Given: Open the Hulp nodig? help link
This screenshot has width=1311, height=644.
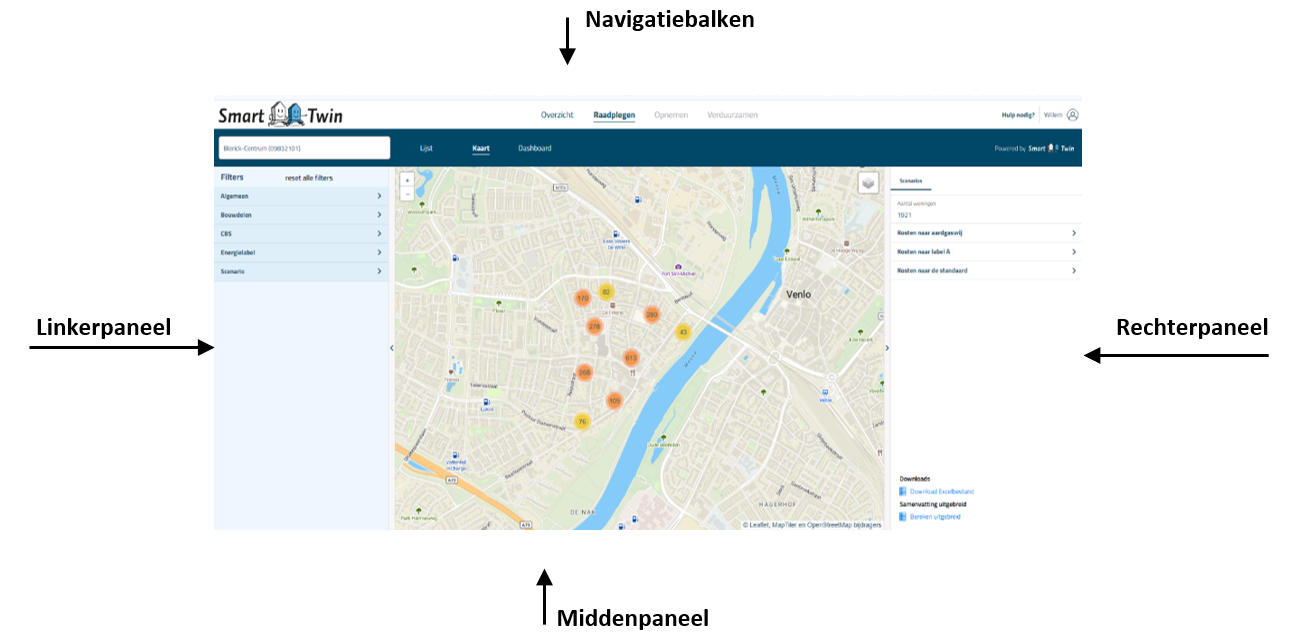Looking at the screenshot, I should (x=1019, y=114).
